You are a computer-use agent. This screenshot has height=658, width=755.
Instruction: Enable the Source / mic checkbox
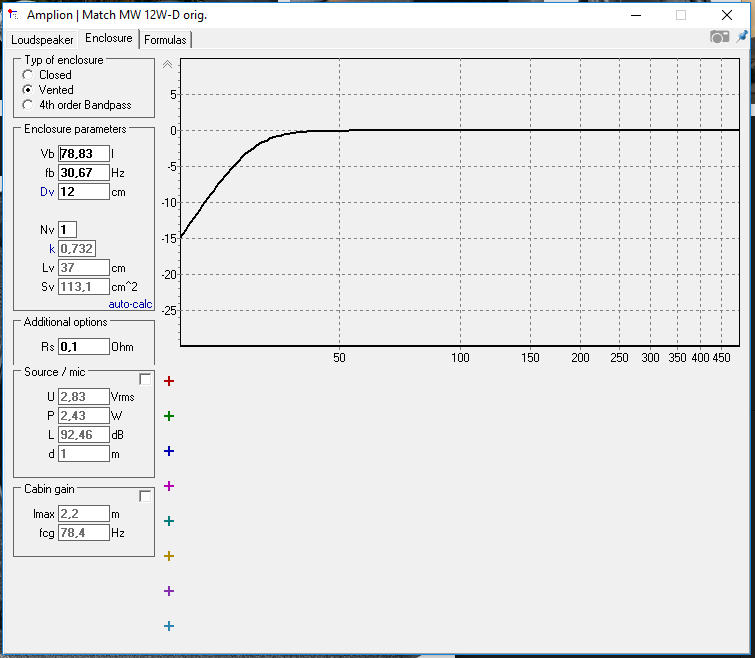(145, 379)
